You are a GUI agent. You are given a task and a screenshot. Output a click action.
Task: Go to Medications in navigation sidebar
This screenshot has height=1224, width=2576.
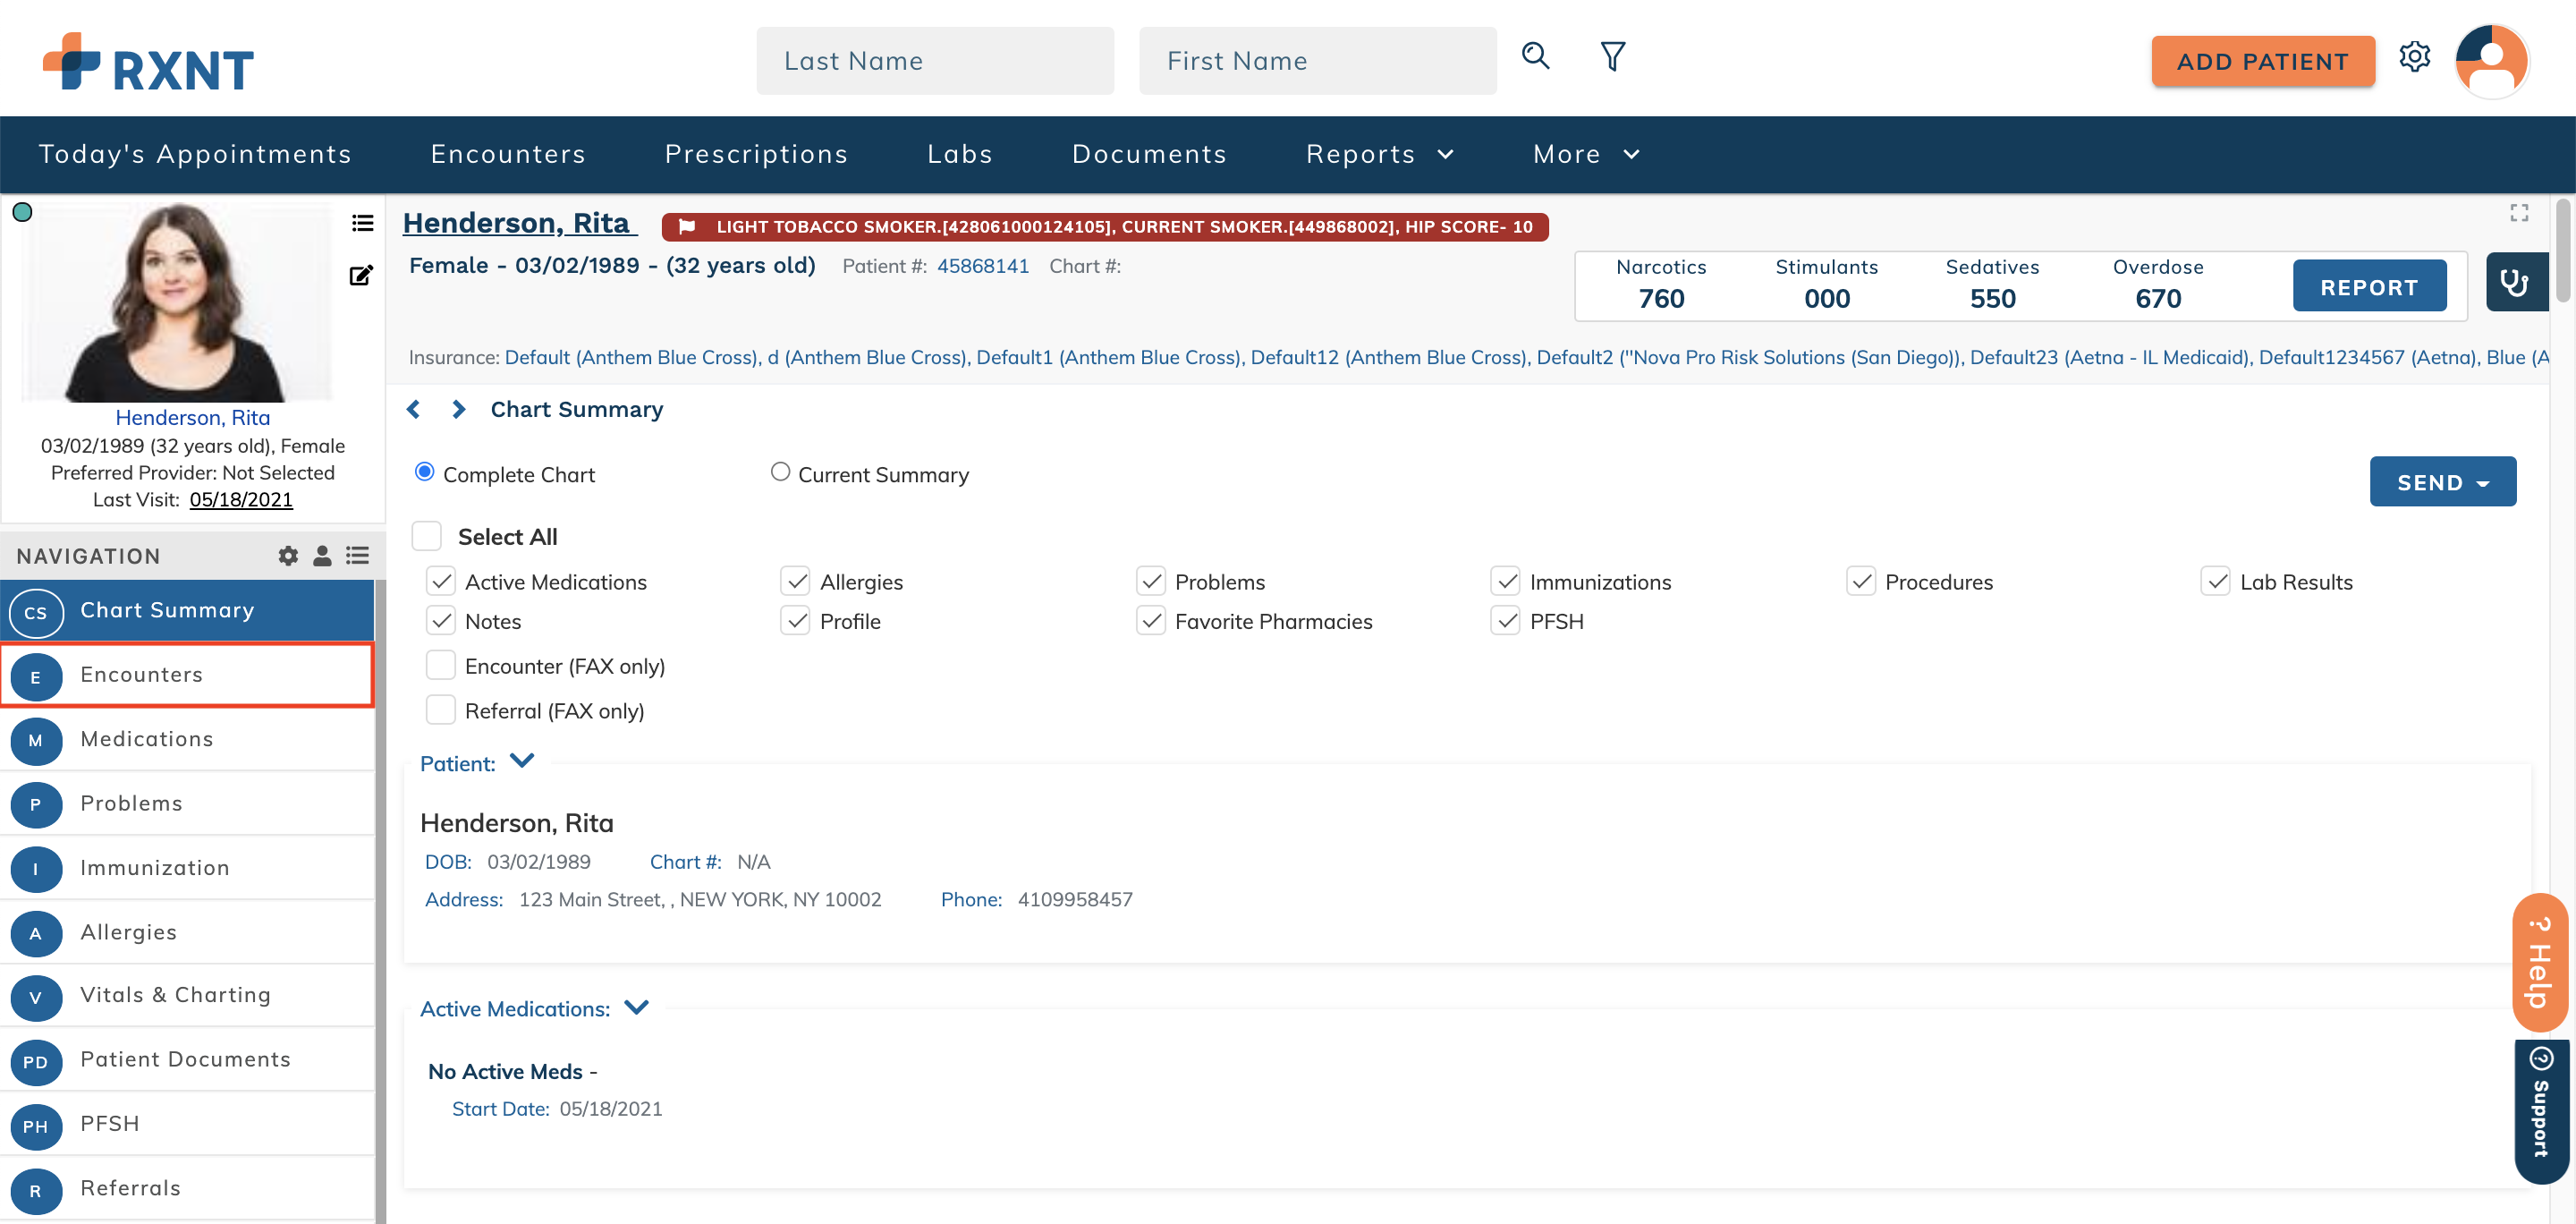pyautogui.click(x=147, y=739)
